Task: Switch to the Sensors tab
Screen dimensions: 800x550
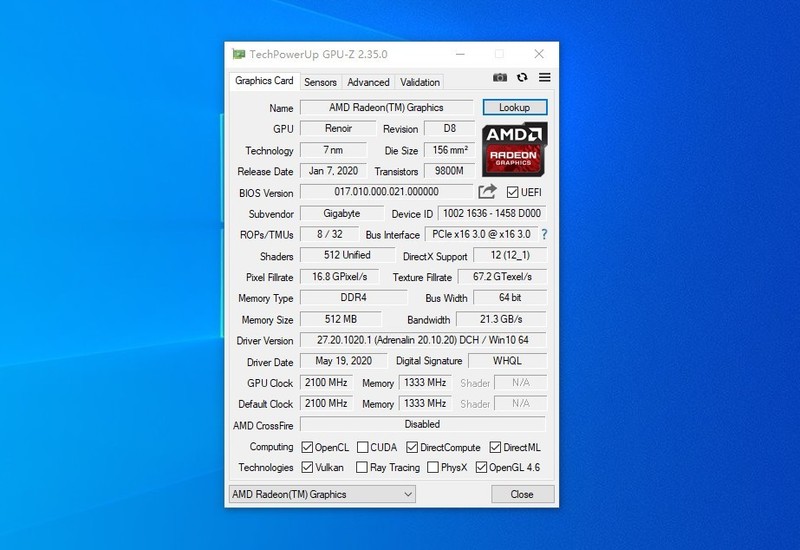Action: [x=320, y=82]
